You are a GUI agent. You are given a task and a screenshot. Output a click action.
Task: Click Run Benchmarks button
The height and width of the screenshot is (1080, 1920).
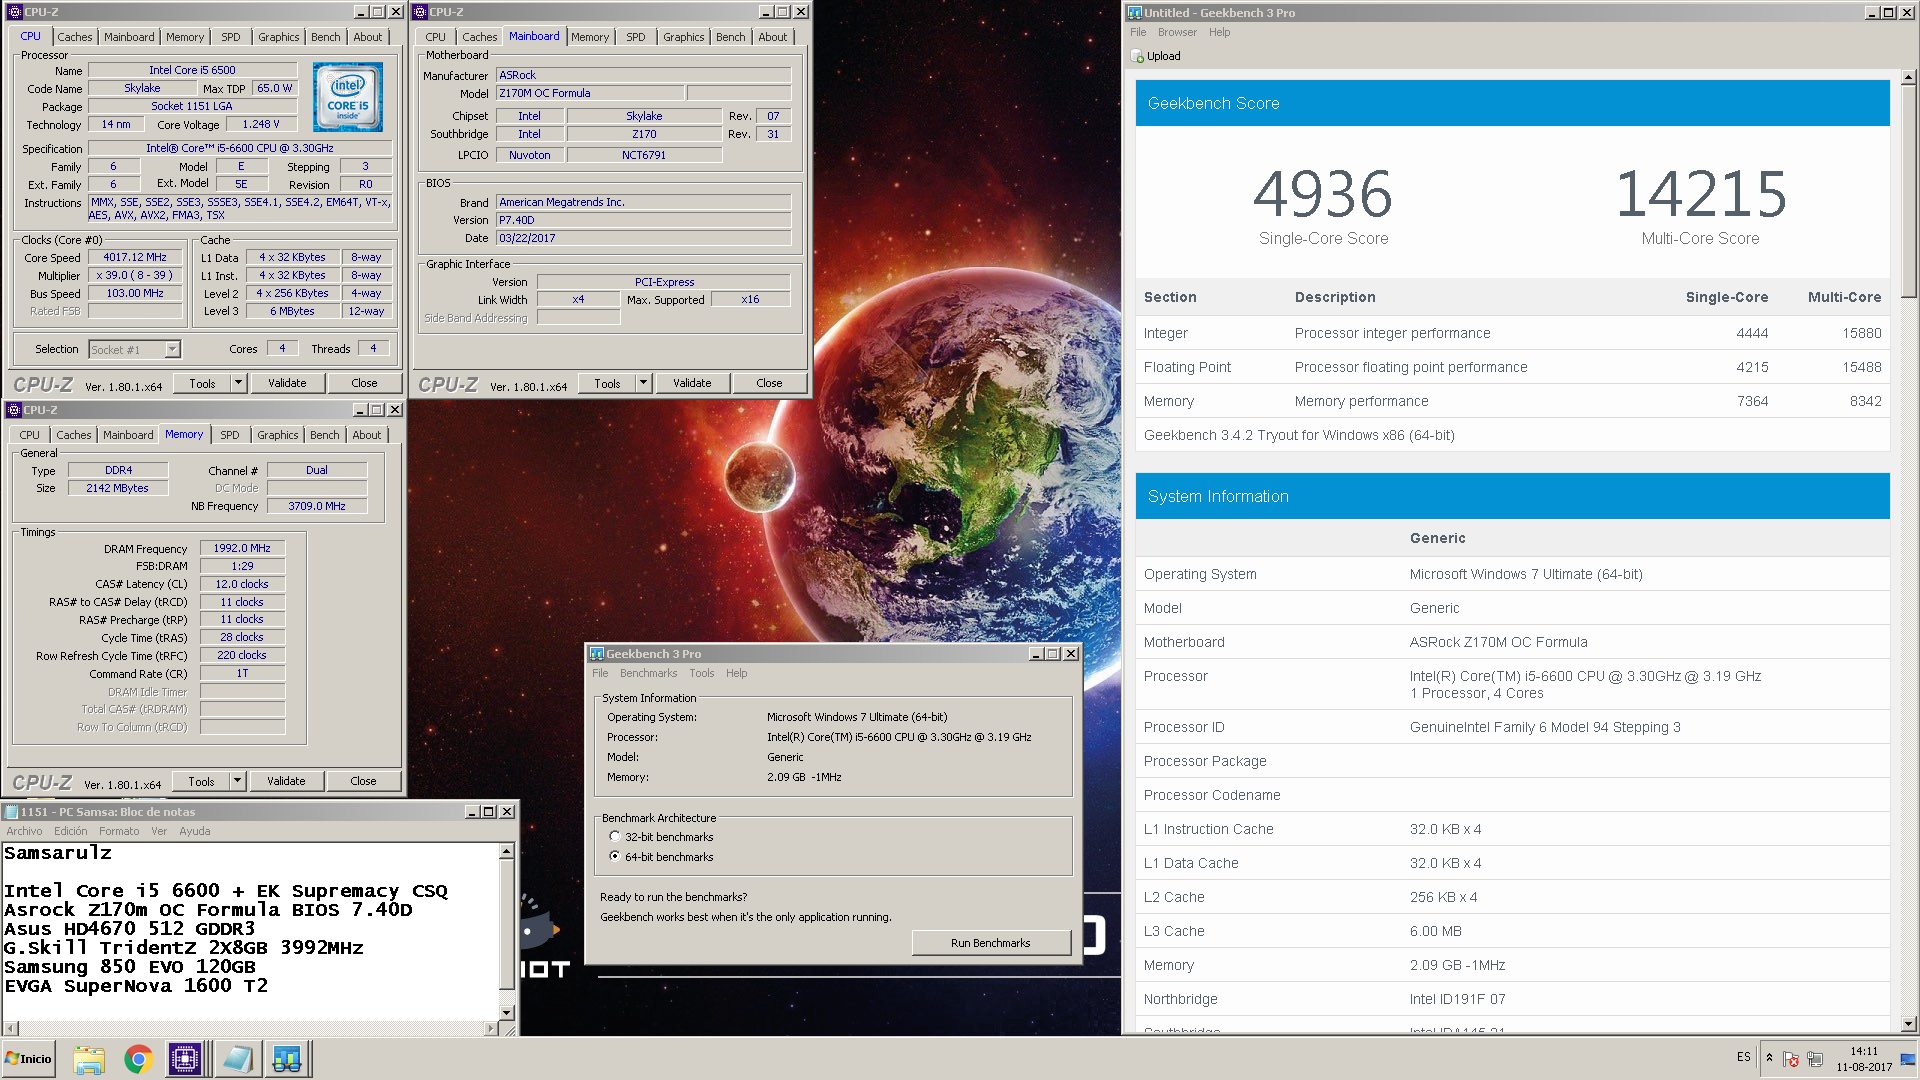click(x=990, y=943)
